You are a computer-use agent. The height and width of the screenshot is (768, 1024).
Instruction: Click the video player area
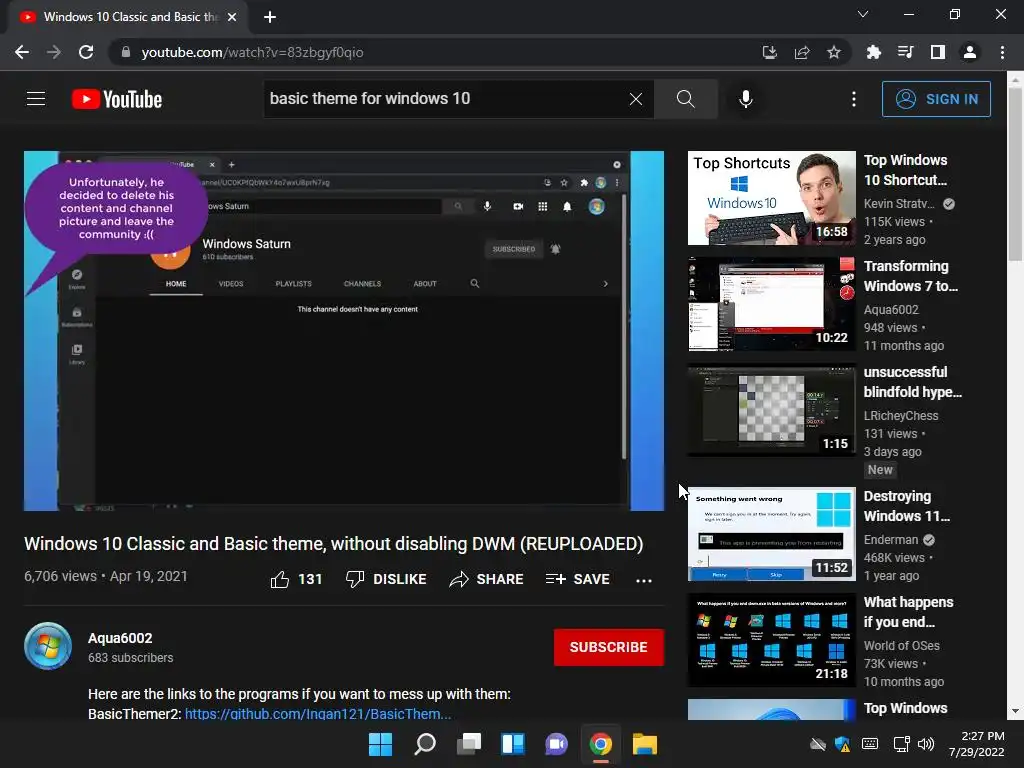point(344,330)
